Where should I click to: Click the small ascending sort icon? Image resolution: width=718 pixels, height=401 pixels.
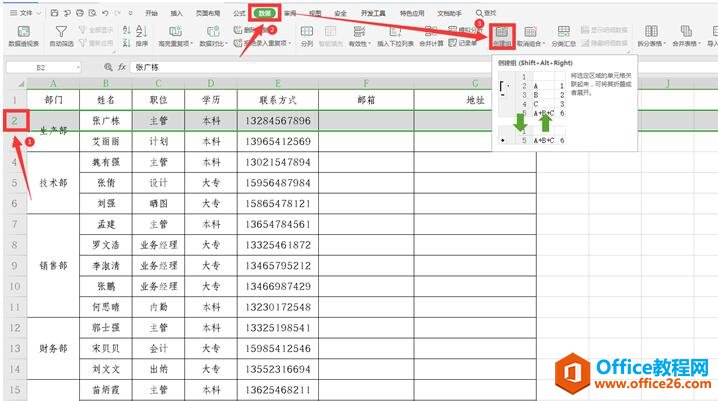(x=127, y=30)
